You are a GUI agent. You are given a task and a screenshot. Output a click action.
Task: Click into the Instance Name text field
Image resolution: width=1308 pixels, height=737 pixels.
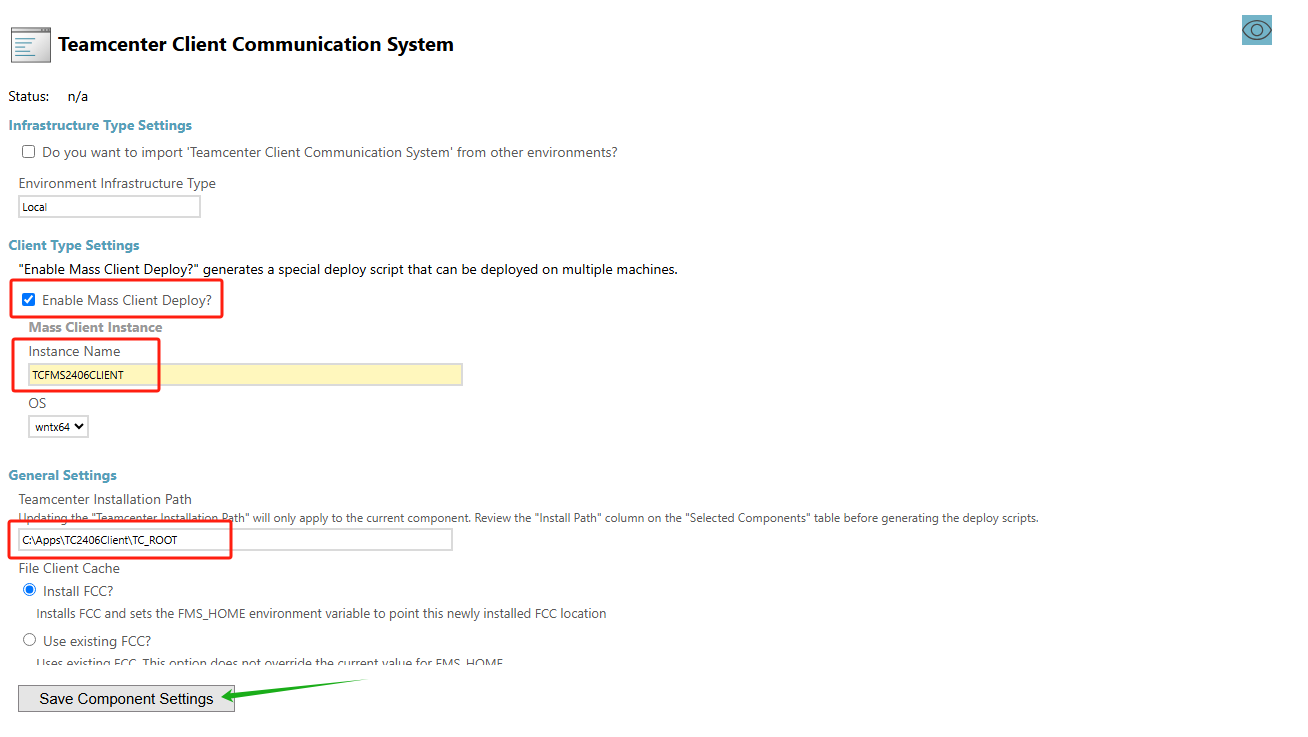click(x=245, y=375)
